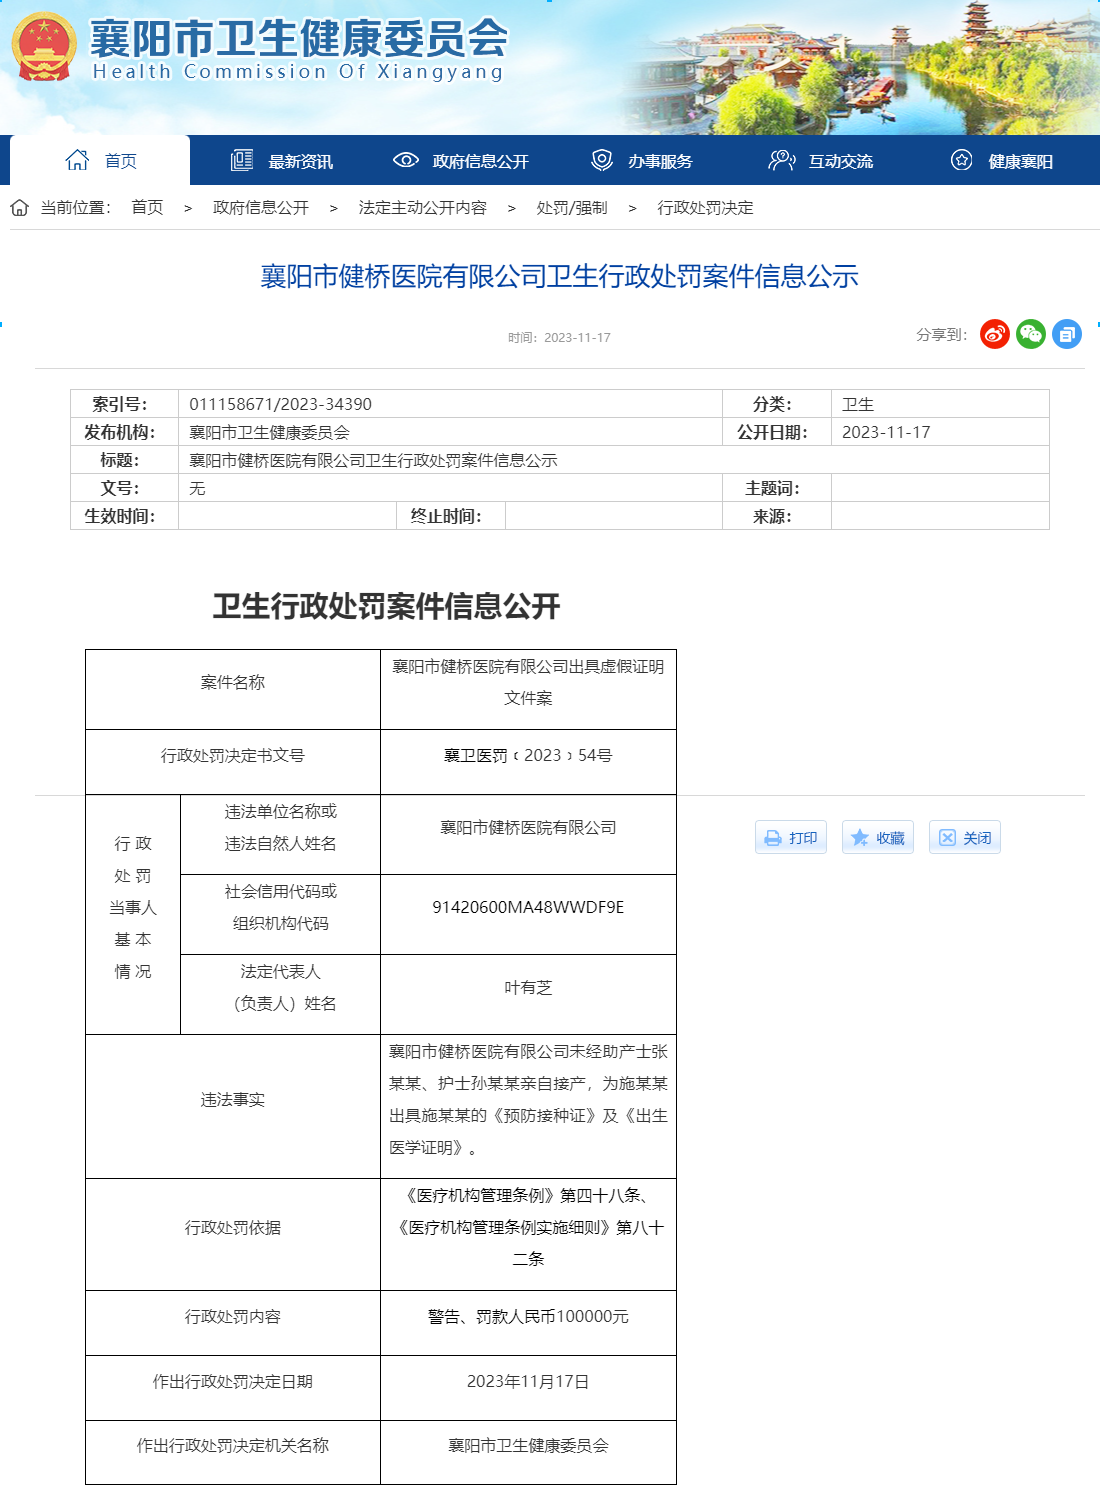1100x1507 pixels.
Task: Share the notice via WeChat icon
Action: [x=1031, y=334]
